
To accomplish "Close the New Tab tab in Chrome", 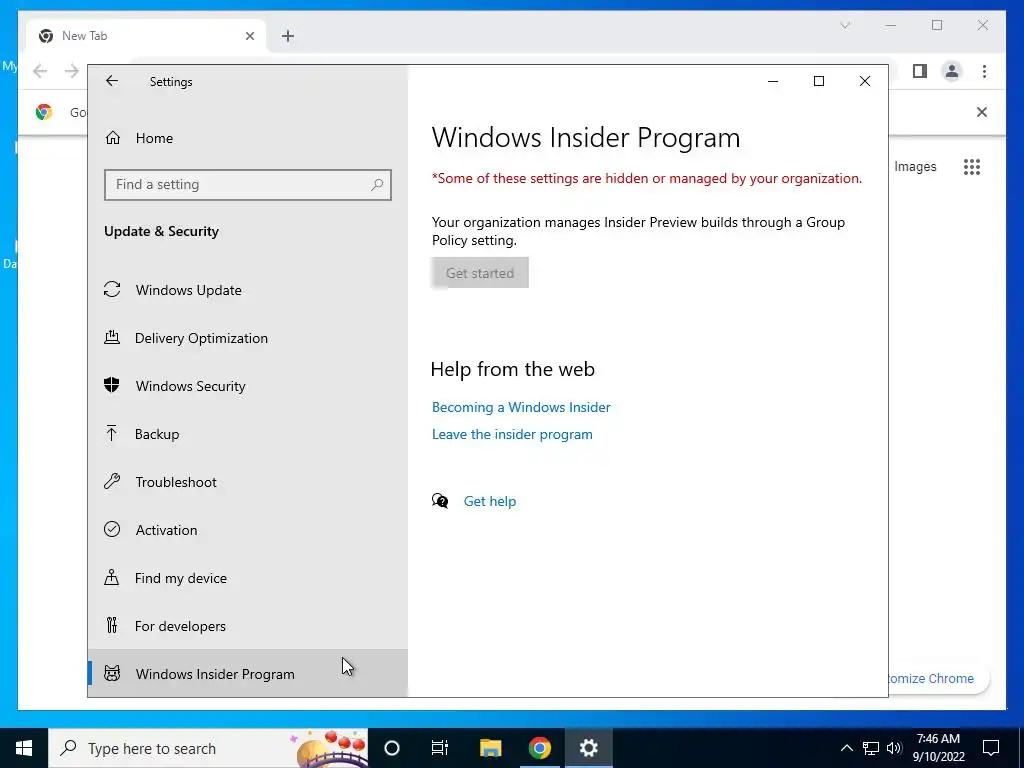I will (249, 37).
